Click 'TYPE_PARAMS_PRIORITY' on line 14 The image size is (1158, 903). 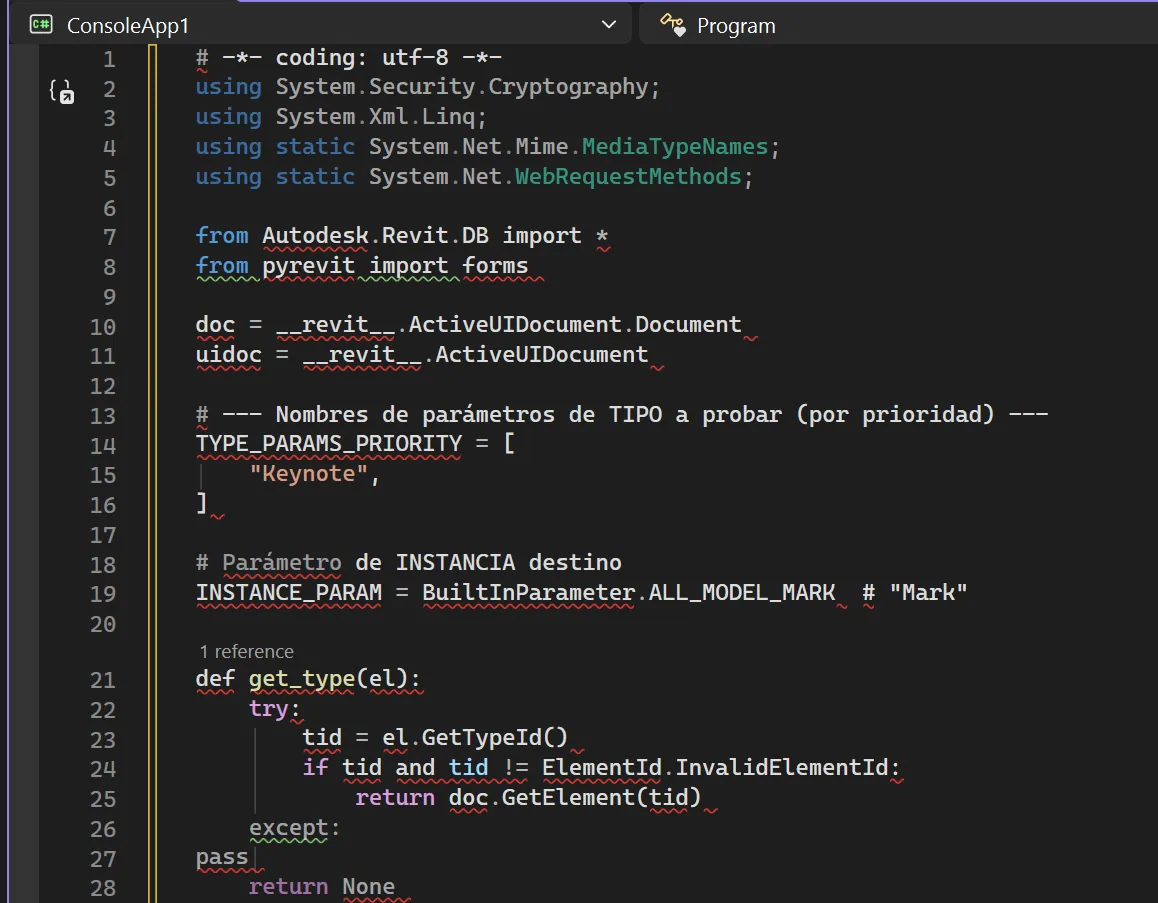click(329, 444)
